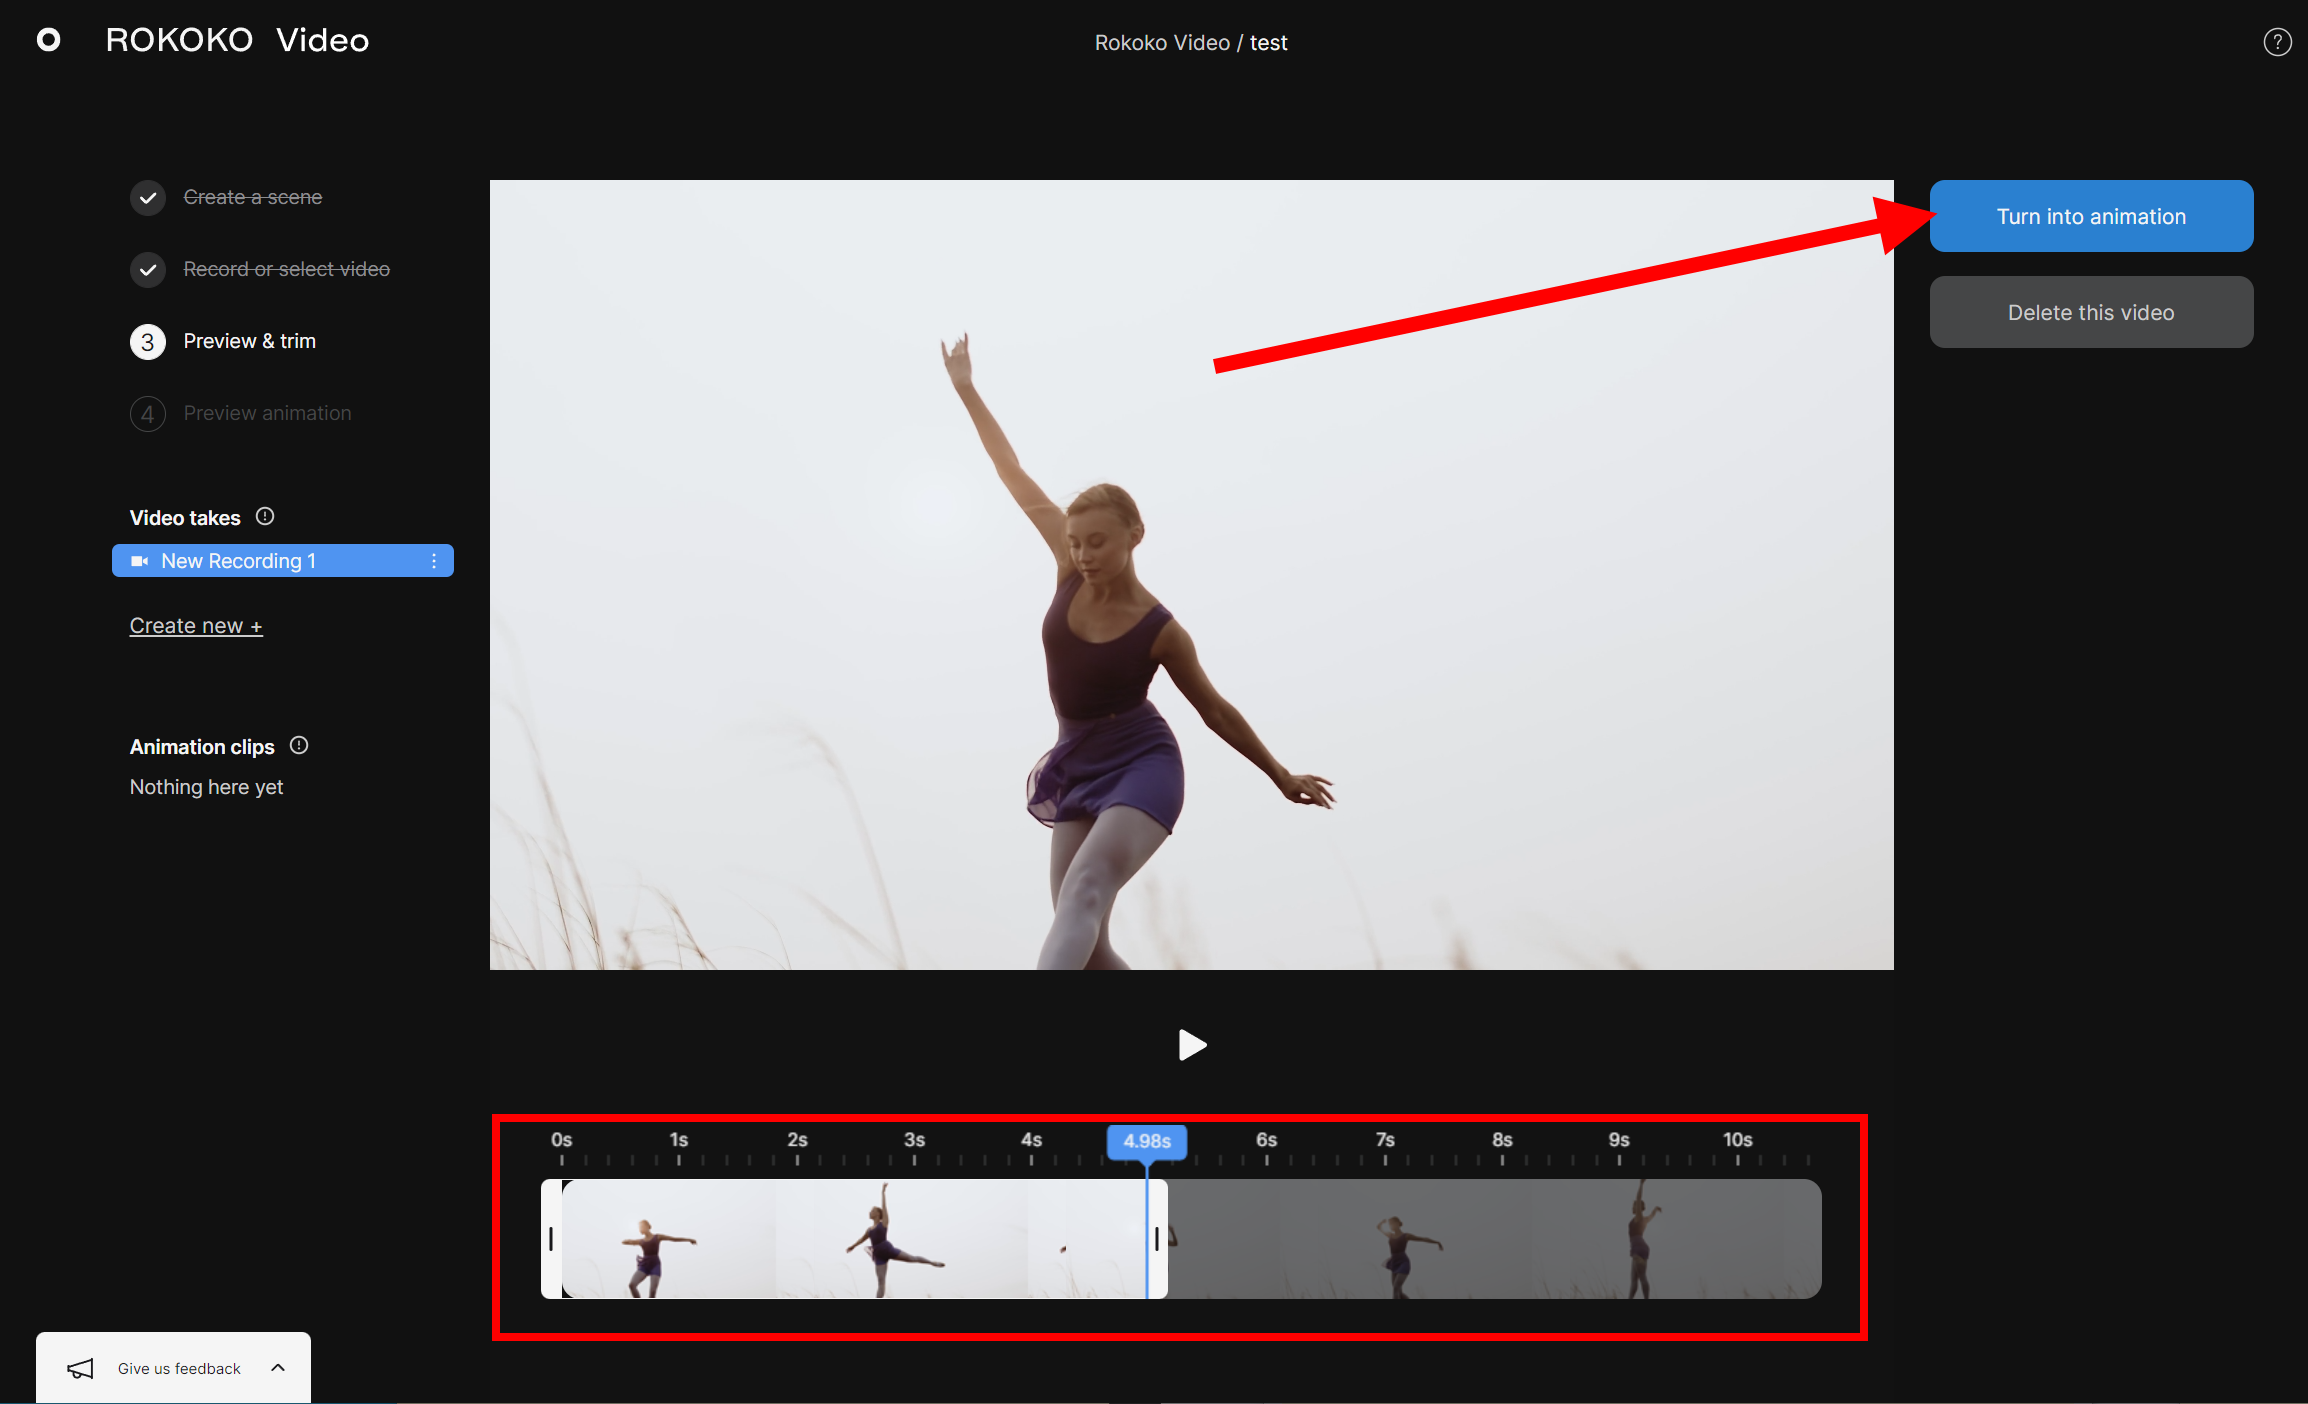The image size is (2308, 1404).
Task: Click the Create a scene step checkmark
Action: point(148,198)
